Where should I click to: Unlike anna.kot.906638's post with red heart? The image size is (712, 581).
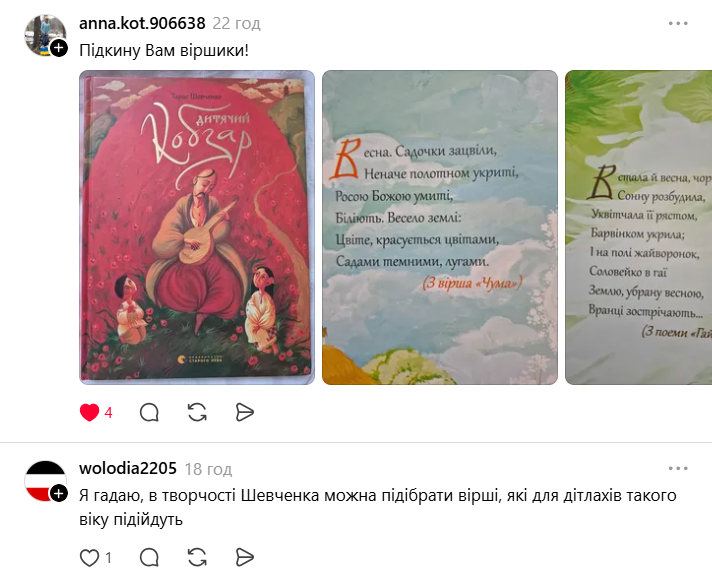pos(89,412)
